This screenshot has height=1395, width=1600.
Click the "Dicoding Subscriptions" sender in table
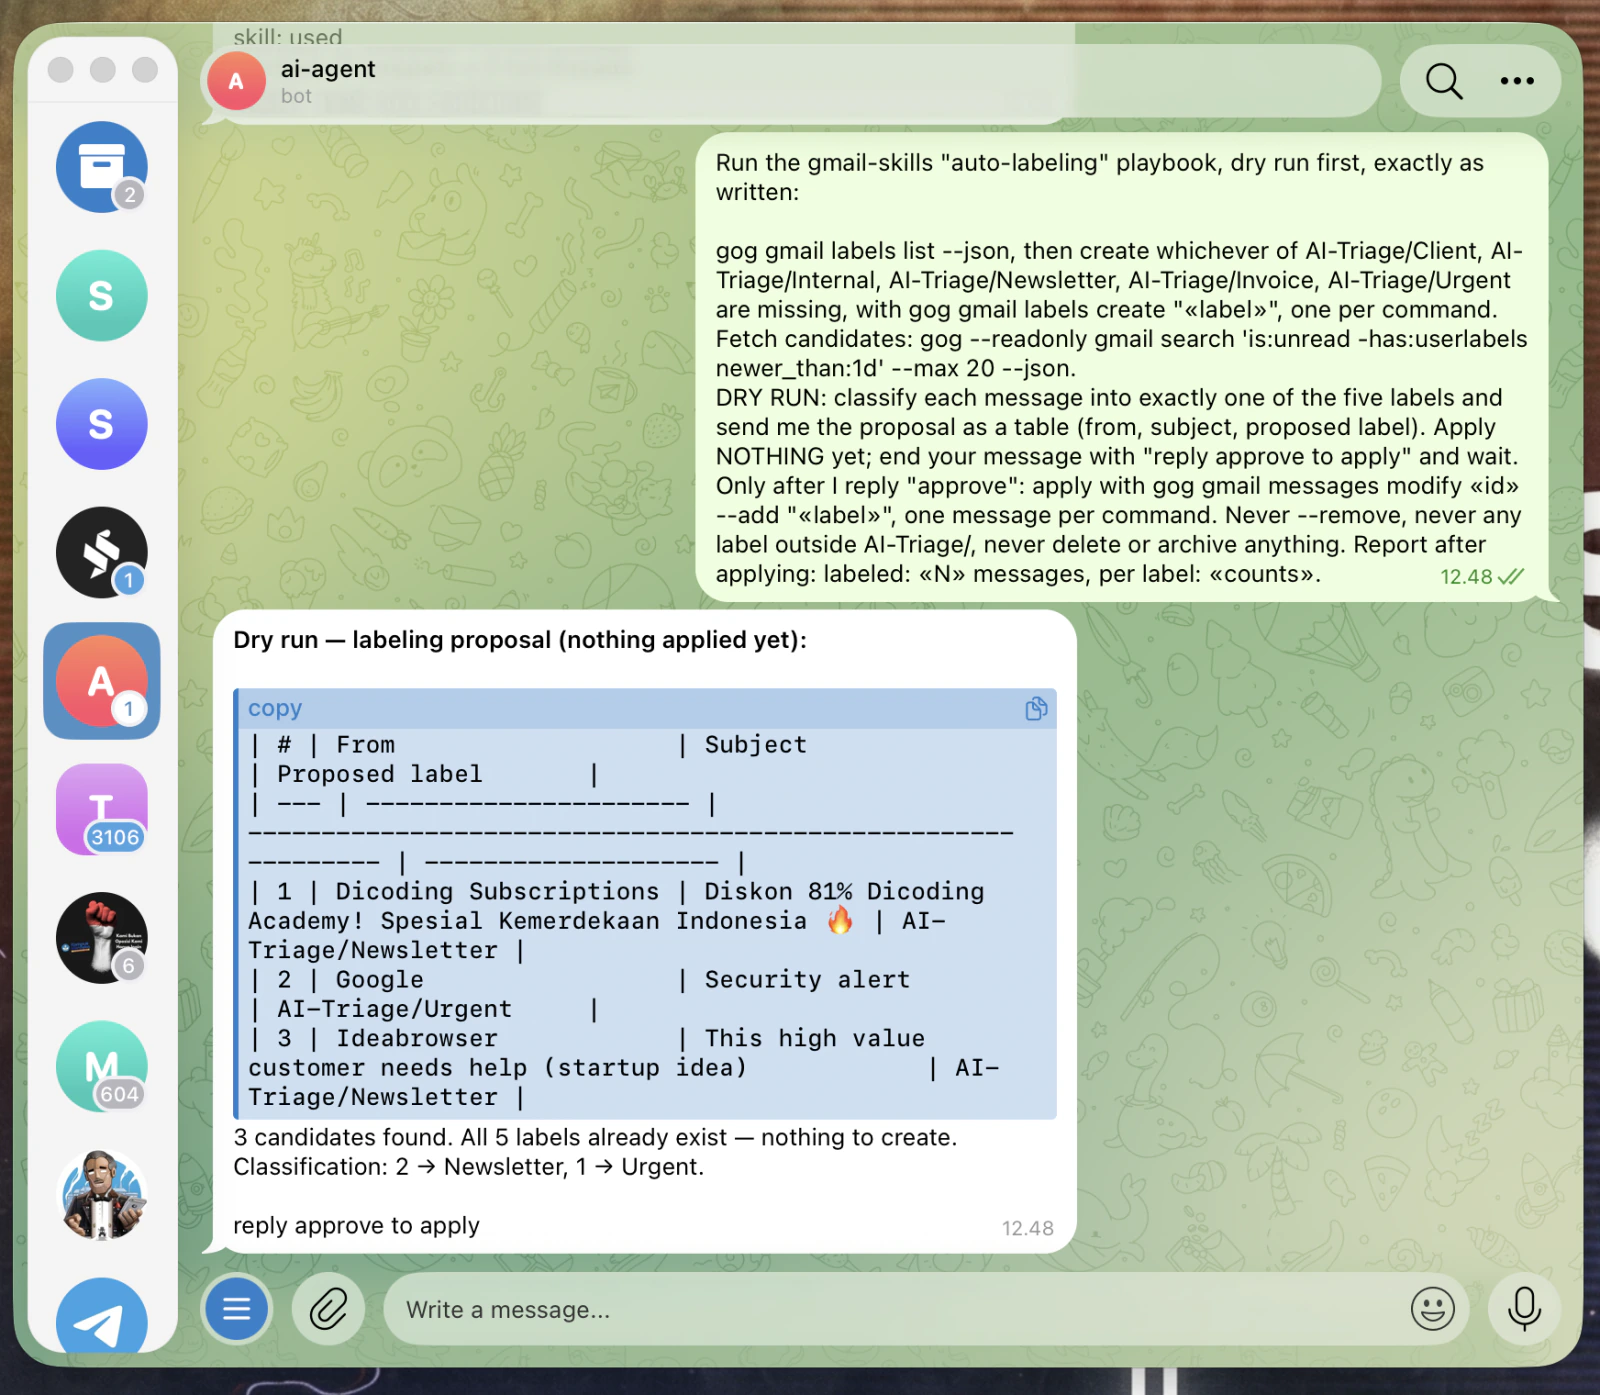coord(497,892)
